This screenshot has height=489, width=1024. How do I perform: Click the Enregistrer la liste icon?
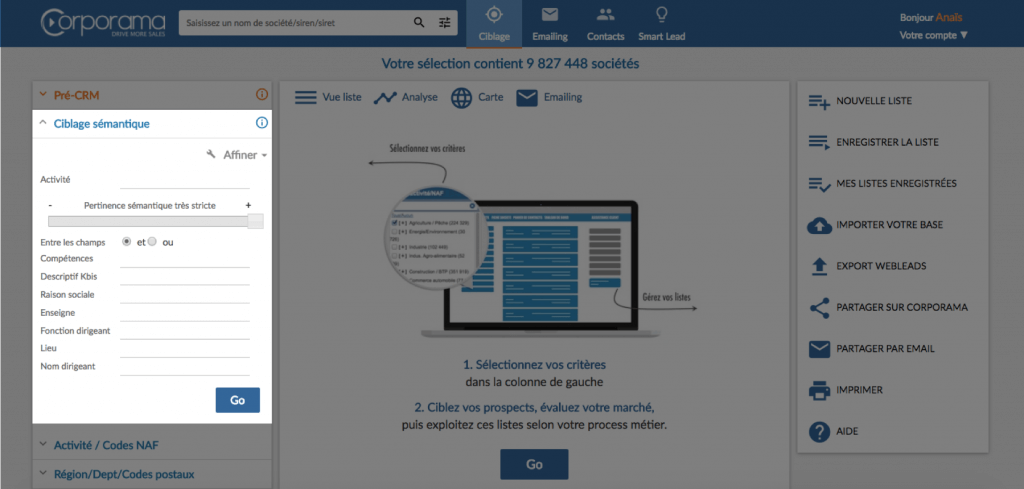(x=819, y=142)
